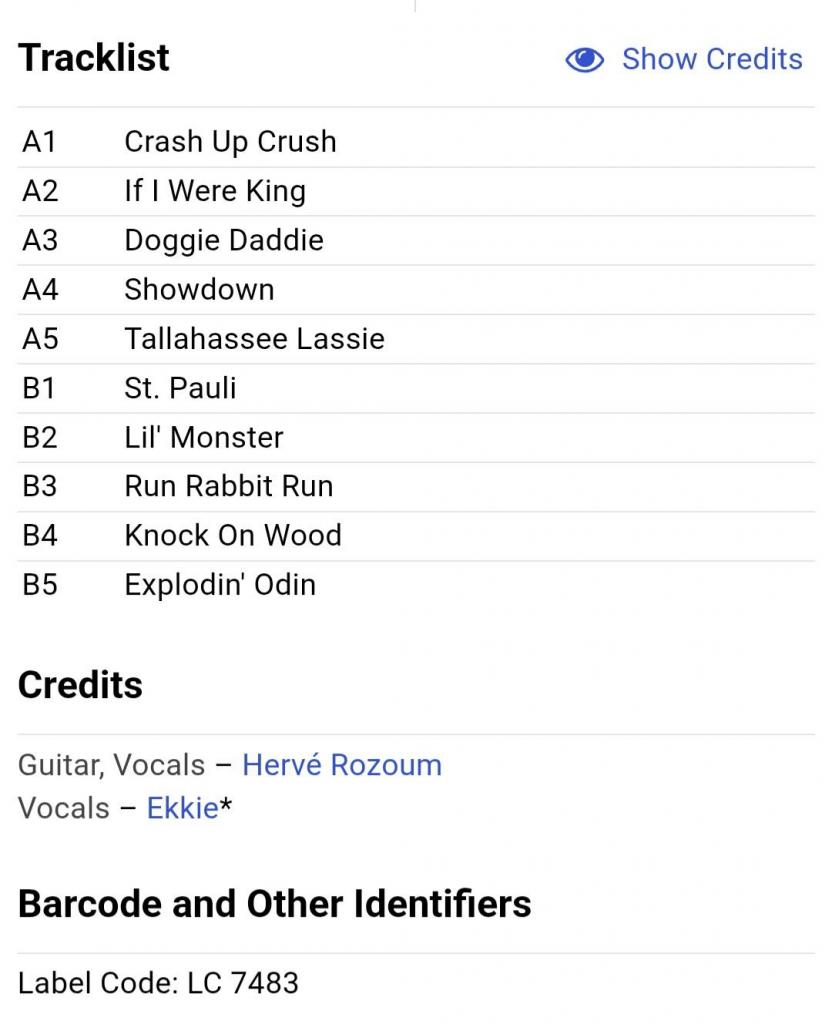Viewport: 832px width, 1024px height.
Task: Click the Label Code LC 7483 text
Action: 158,983
